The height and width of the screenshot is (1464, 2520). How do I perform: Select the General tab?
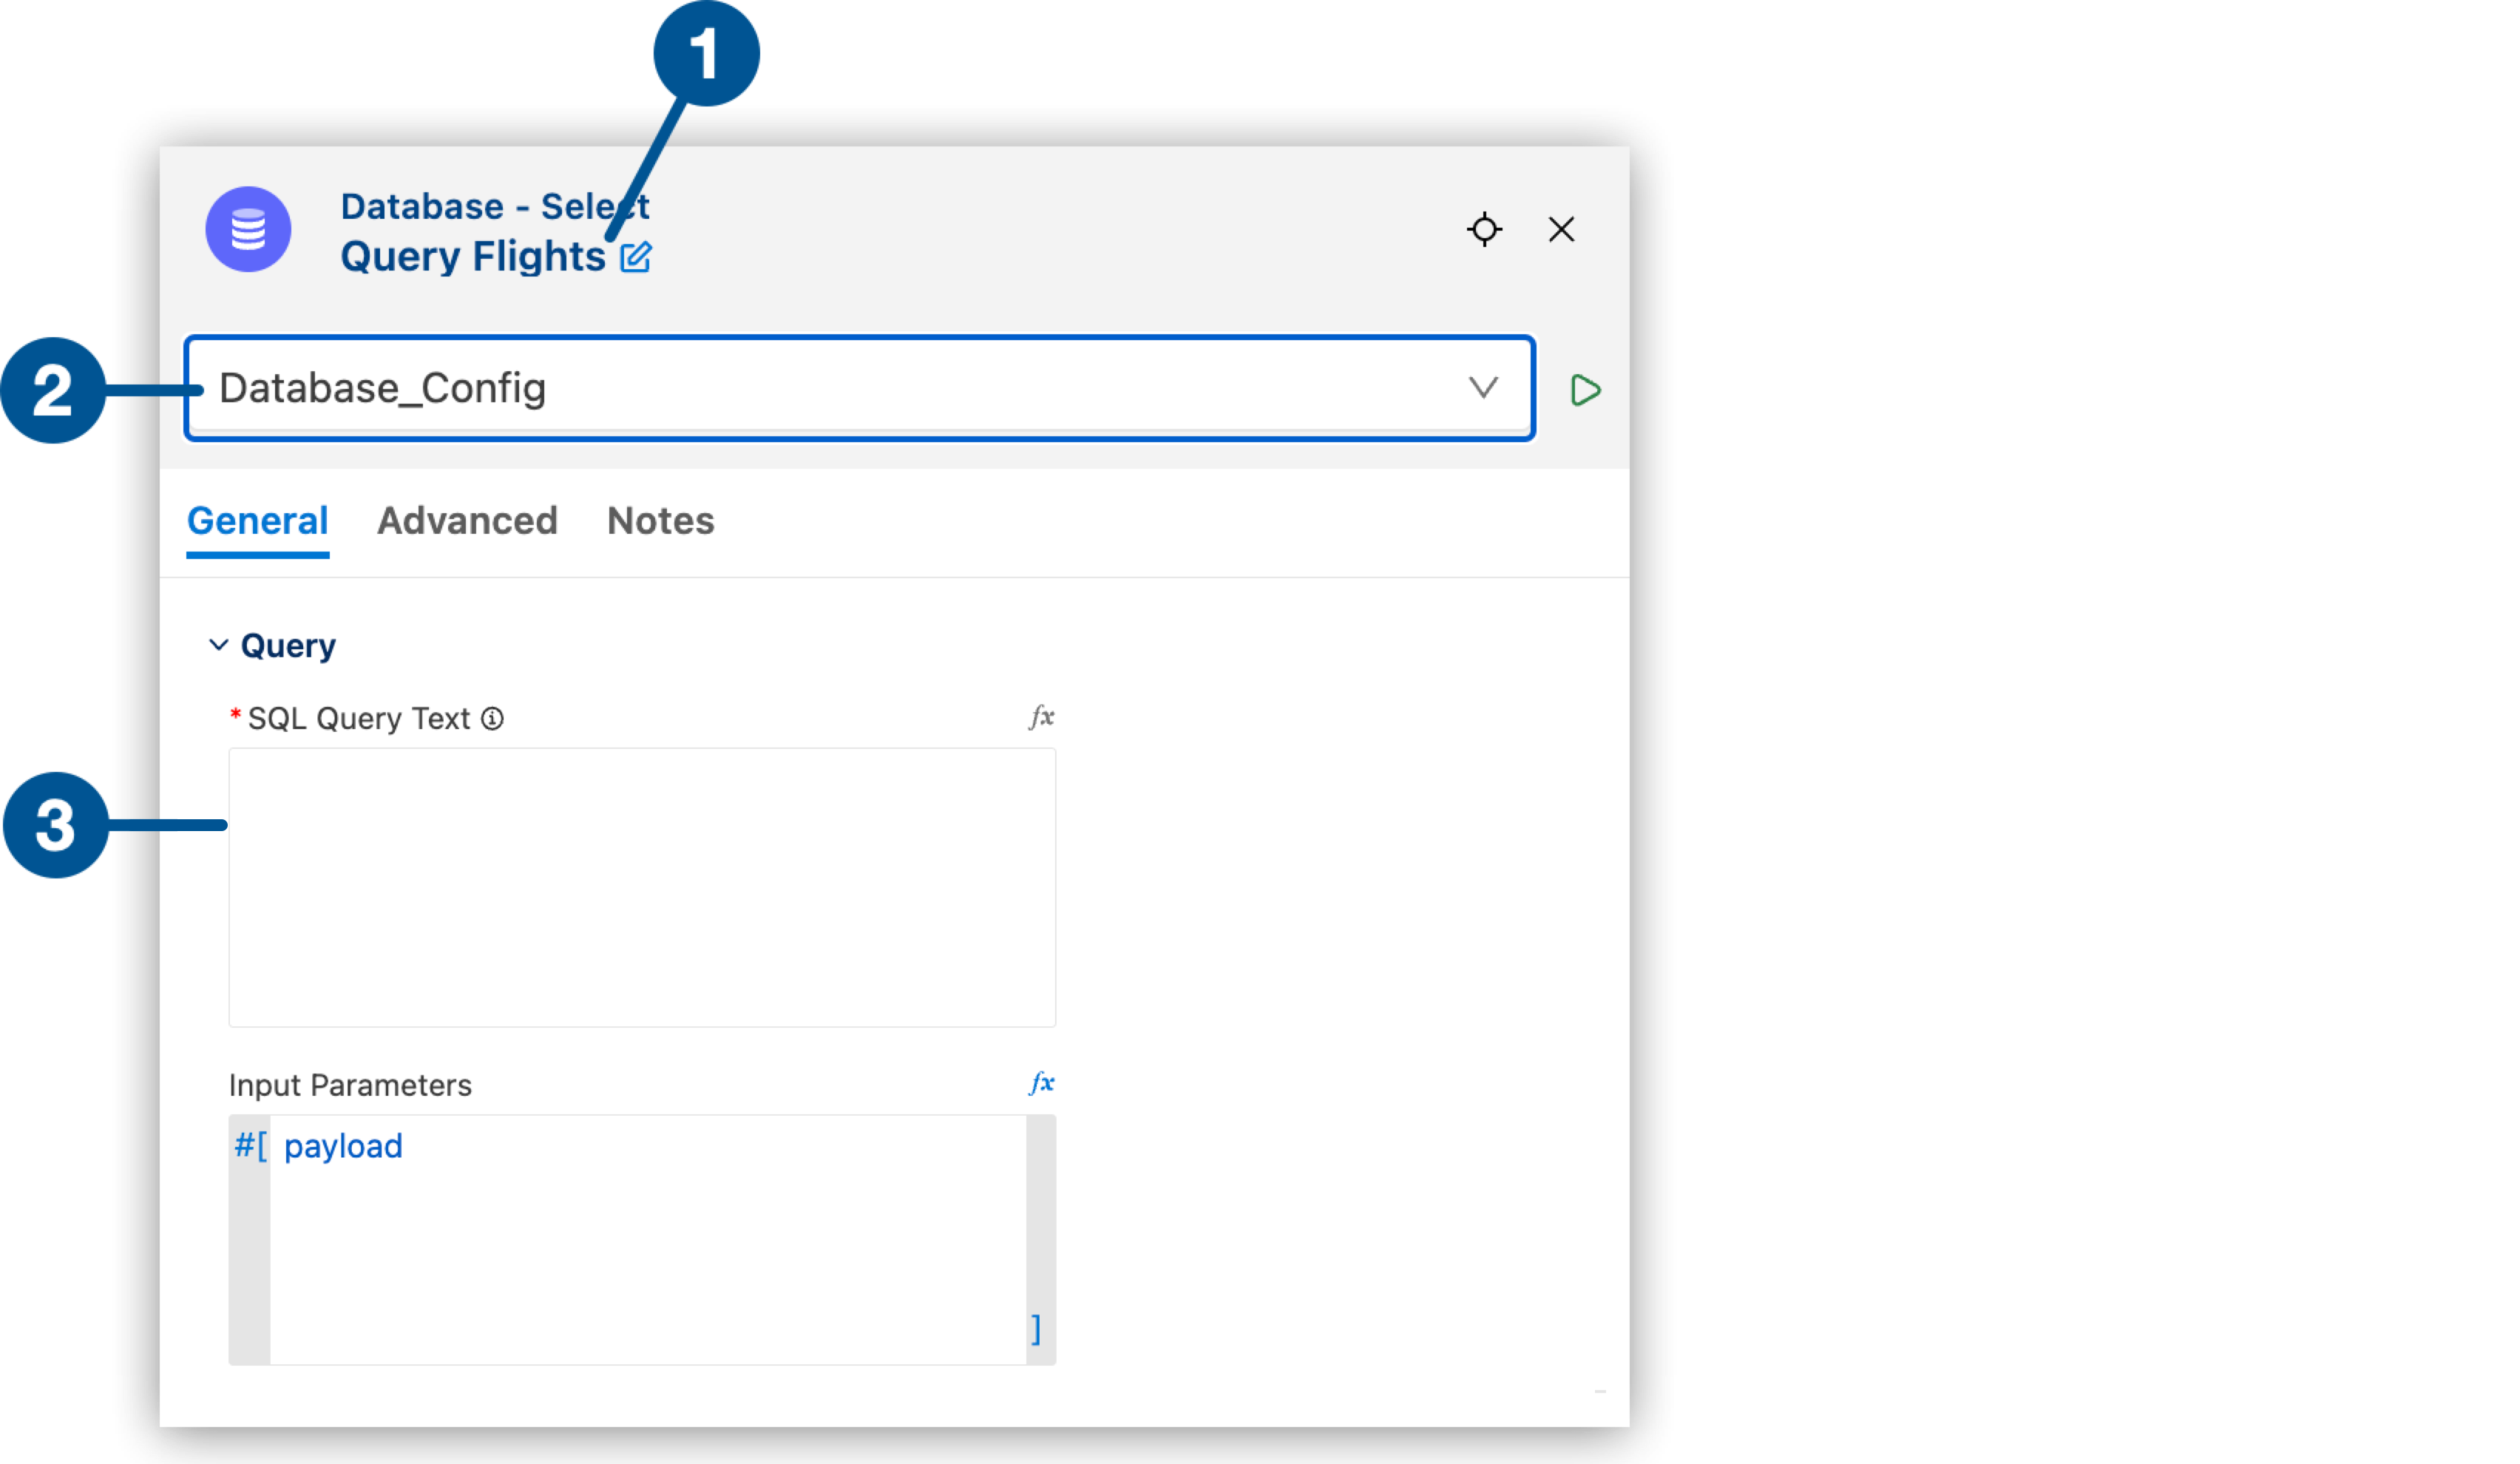click(x=258, y=519)
